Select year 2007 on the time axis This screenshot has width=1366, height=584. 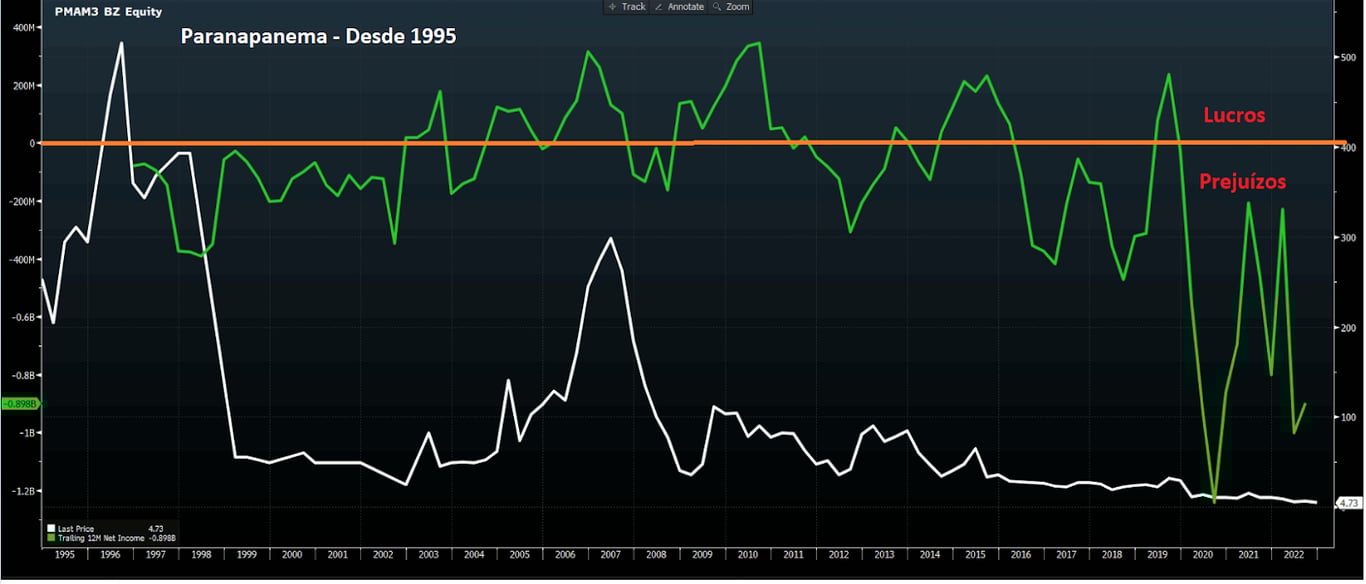tap(611, 553)
